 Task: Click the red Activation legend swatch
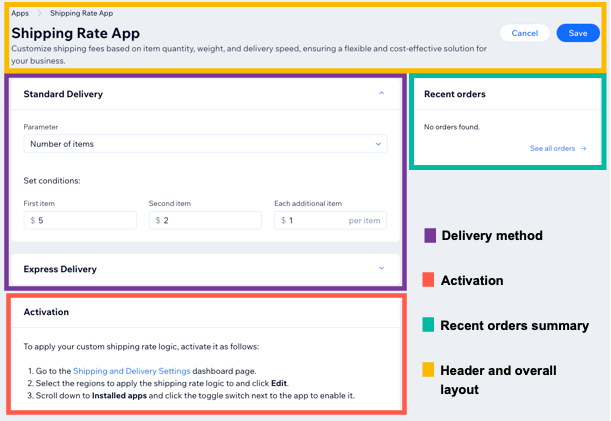tap(428, 280)
